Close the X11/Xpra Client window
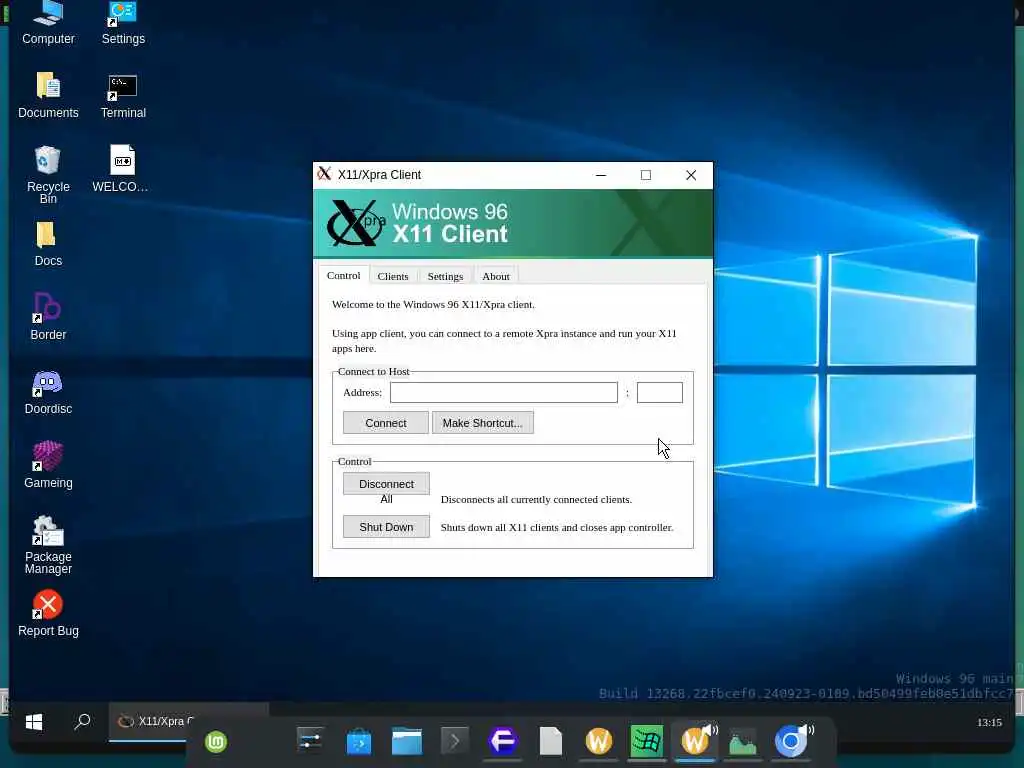 (691, 175)
